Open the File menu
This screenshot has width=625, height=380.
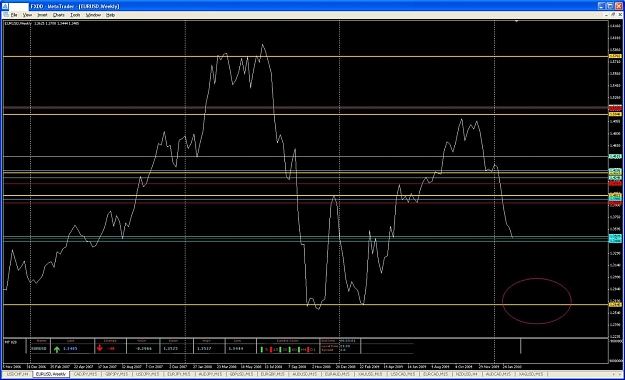pyautogui.click(x=14, y=15)
